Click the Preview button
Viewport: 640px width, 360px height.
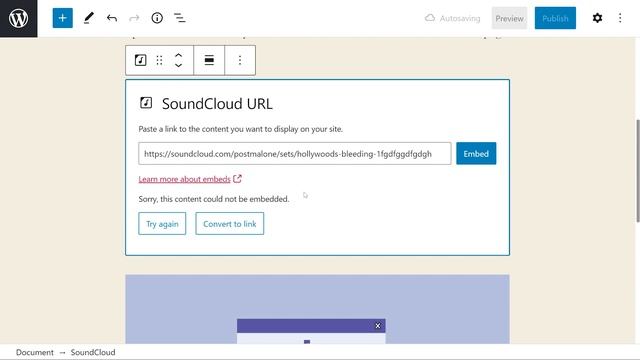[509, 18]
